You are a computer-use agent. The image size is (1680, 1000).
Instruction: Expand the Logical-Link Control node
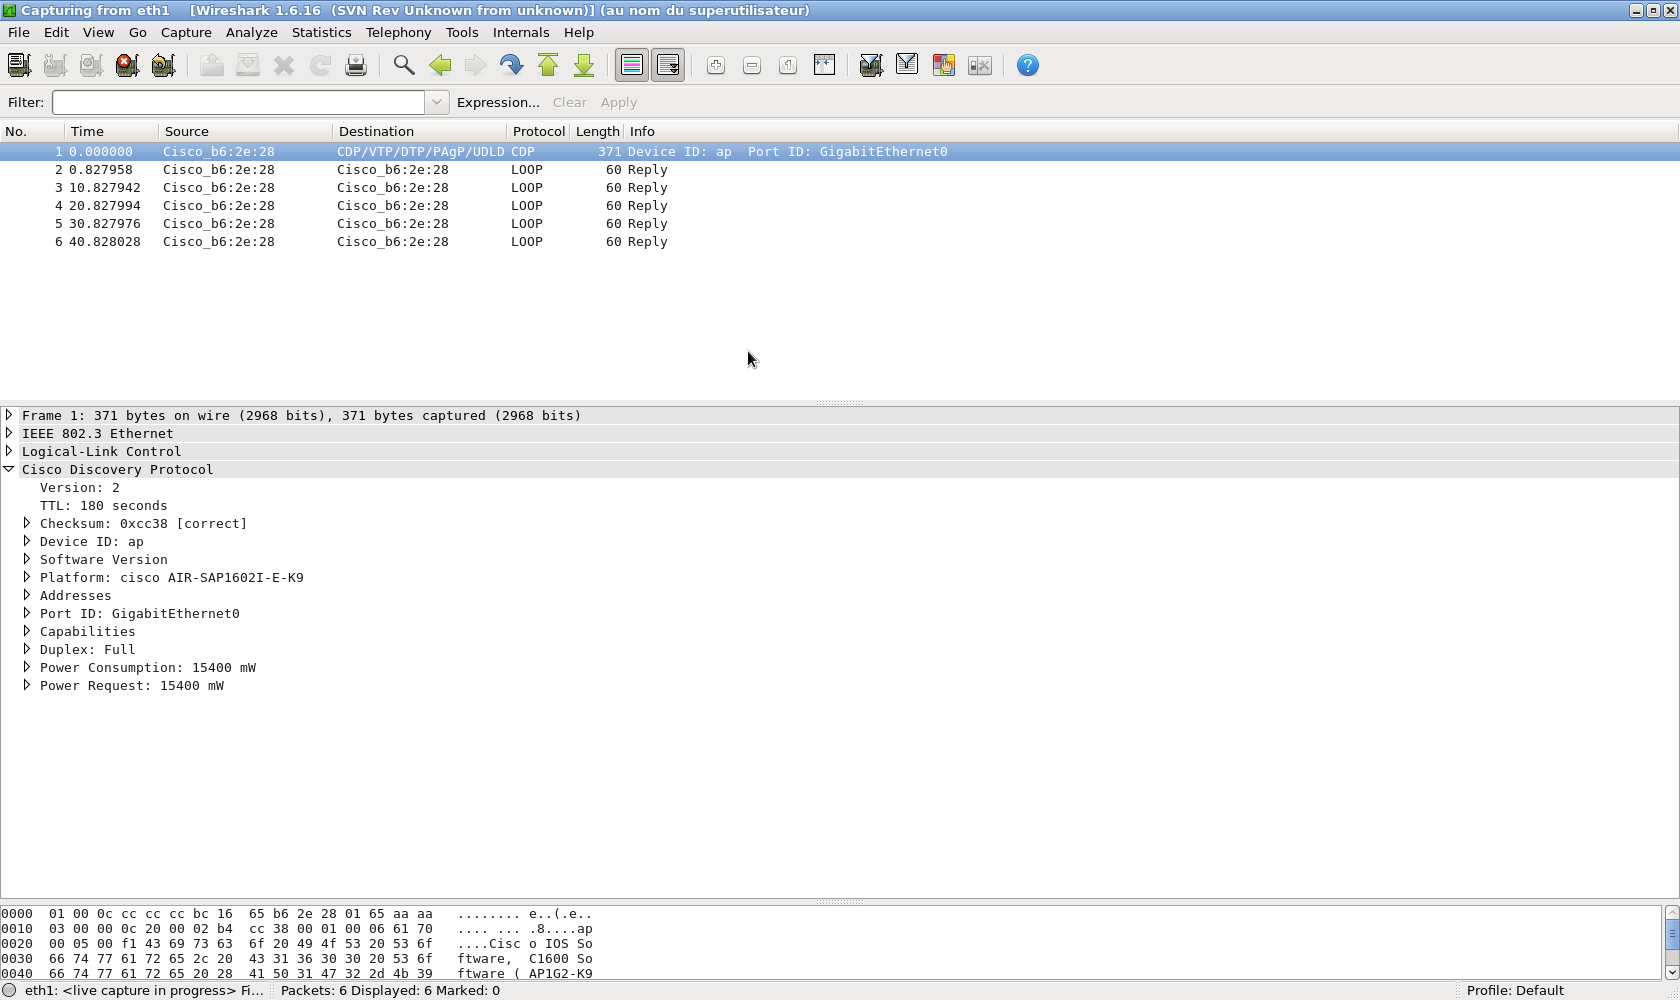pos(9,451)
